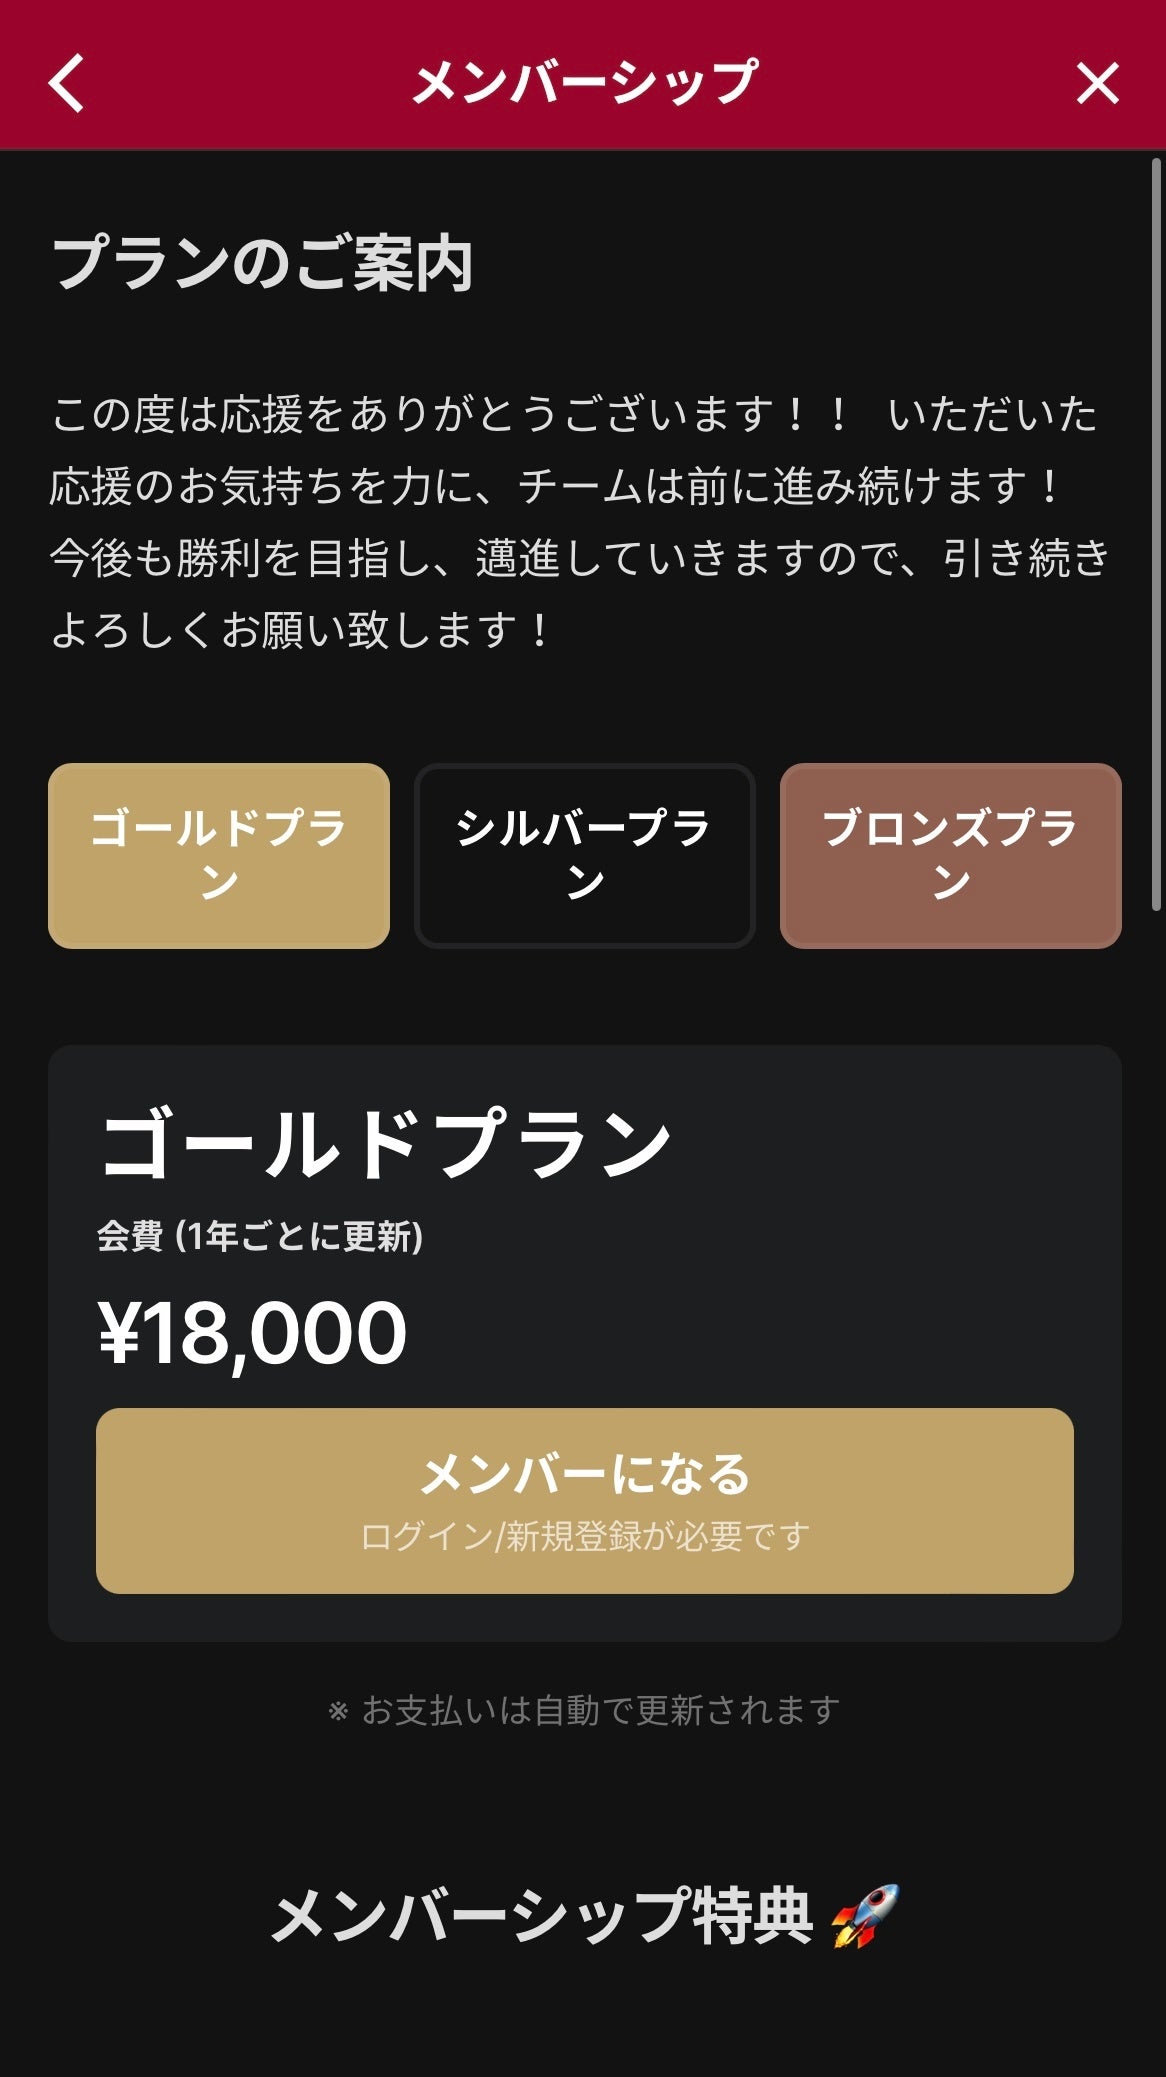Tap the line ending with よろしくお願い致します！
Image resolution: width=1166 pixels, height=2077 pixels.
pyautogui.click(x=300, y=630)
